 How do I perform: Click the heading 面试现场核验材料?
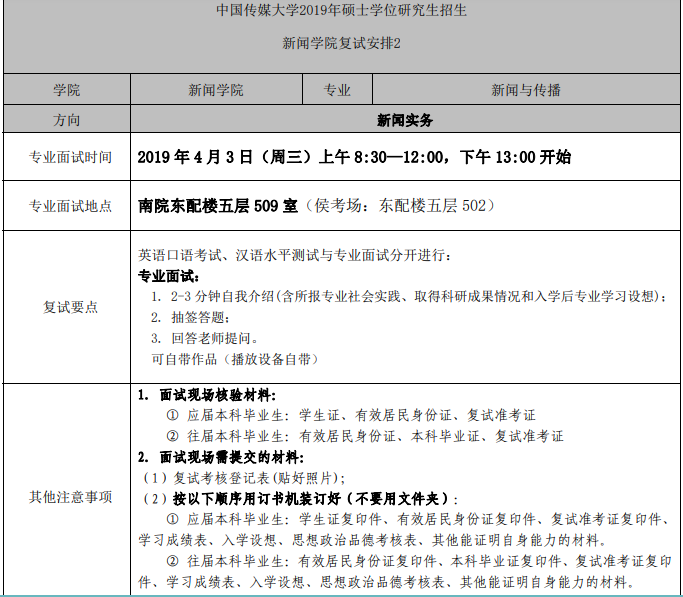215,395
